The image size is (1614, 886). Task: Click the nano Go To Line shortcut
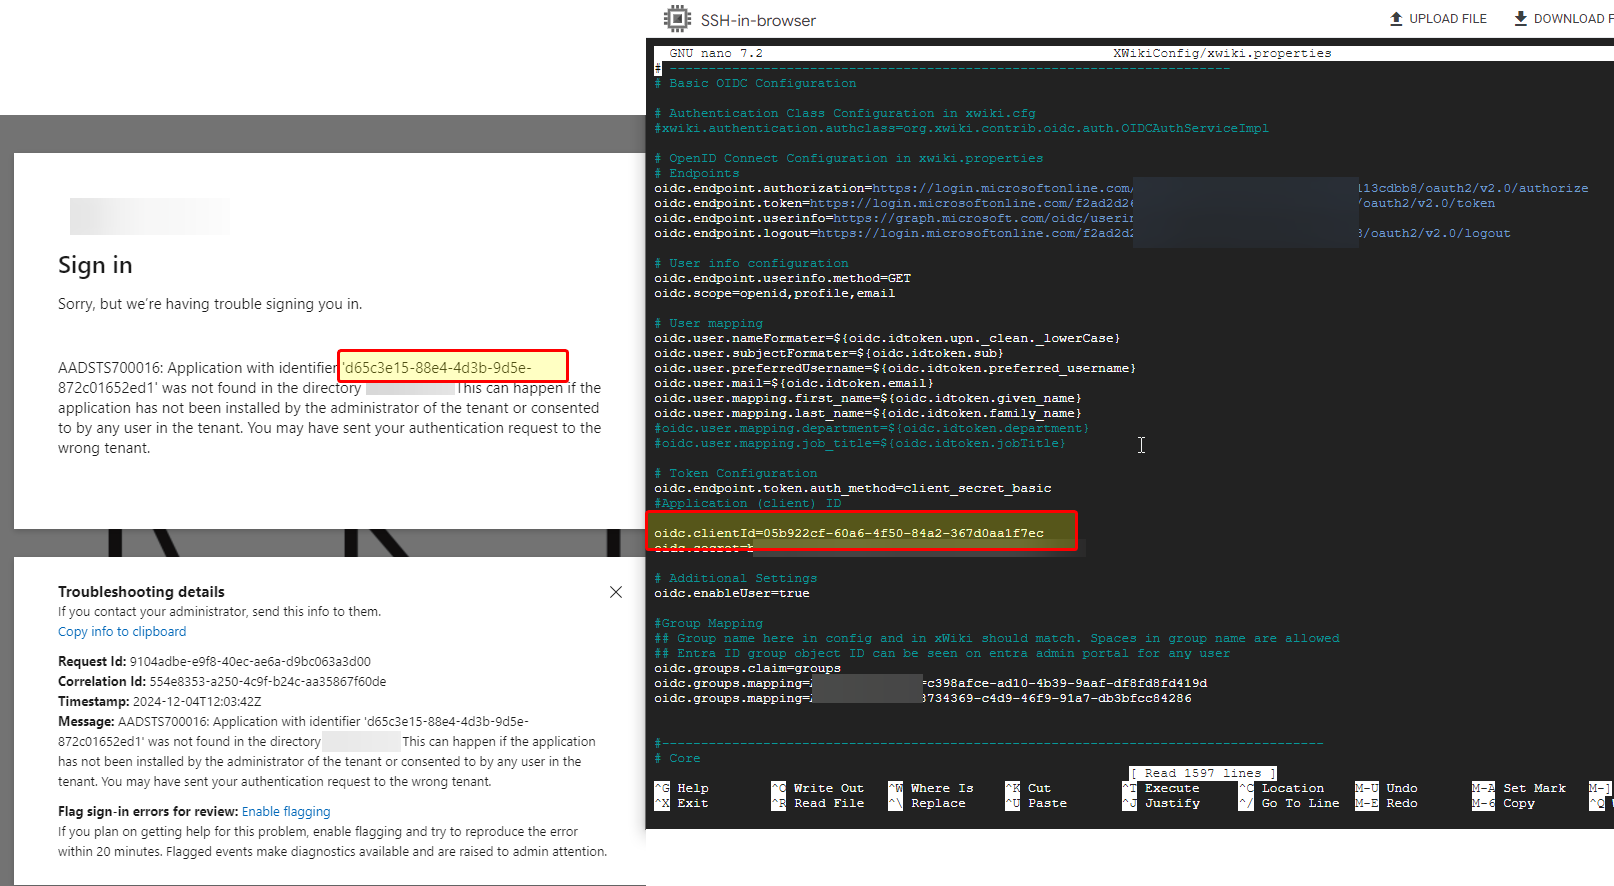1290,803
